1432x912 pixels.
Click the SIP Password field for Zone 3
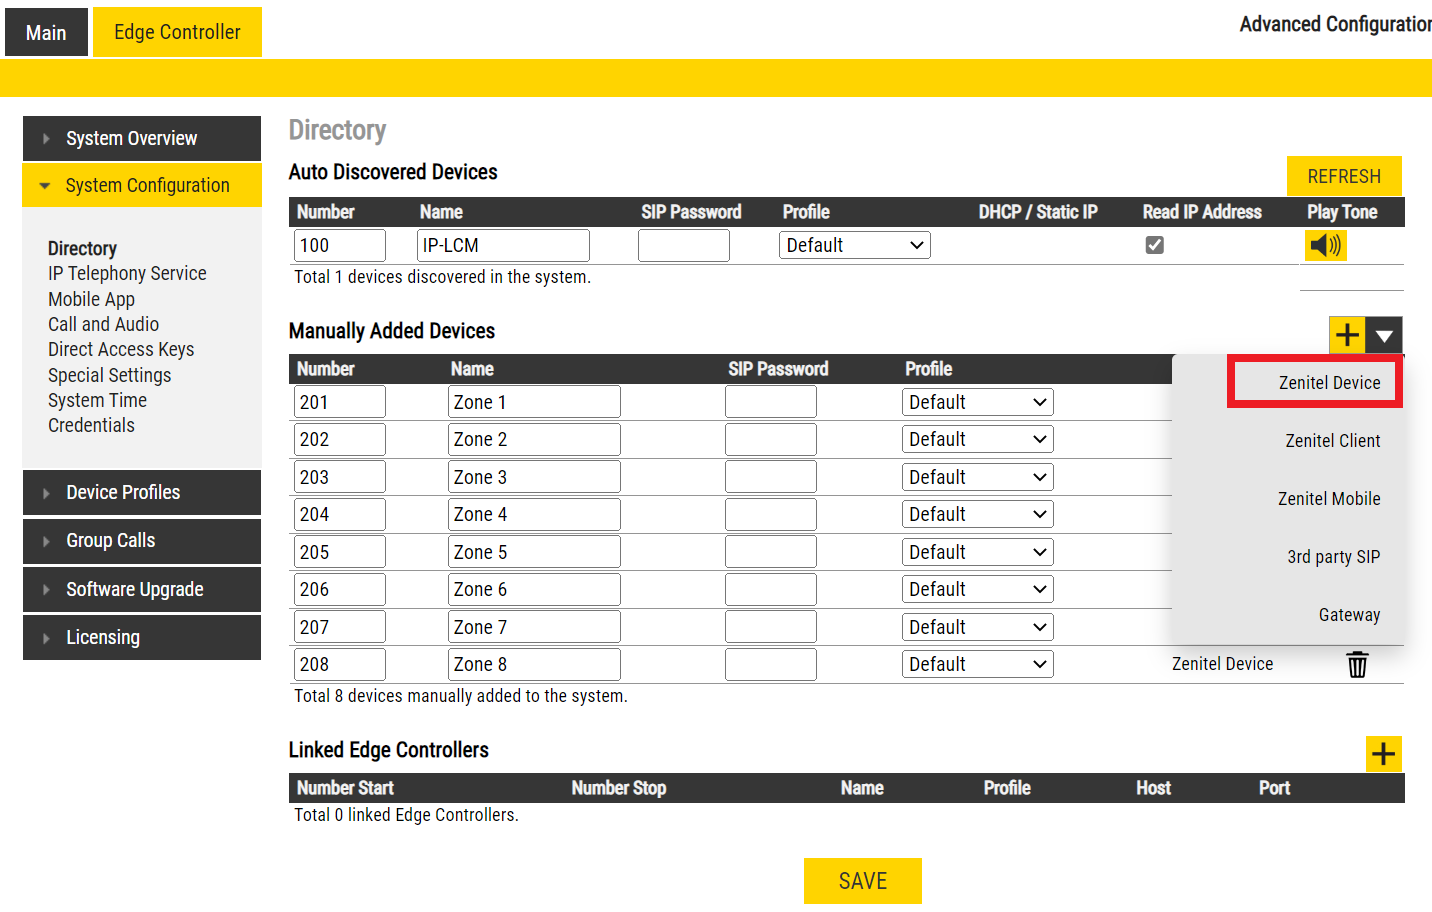[x=770, y=477]
